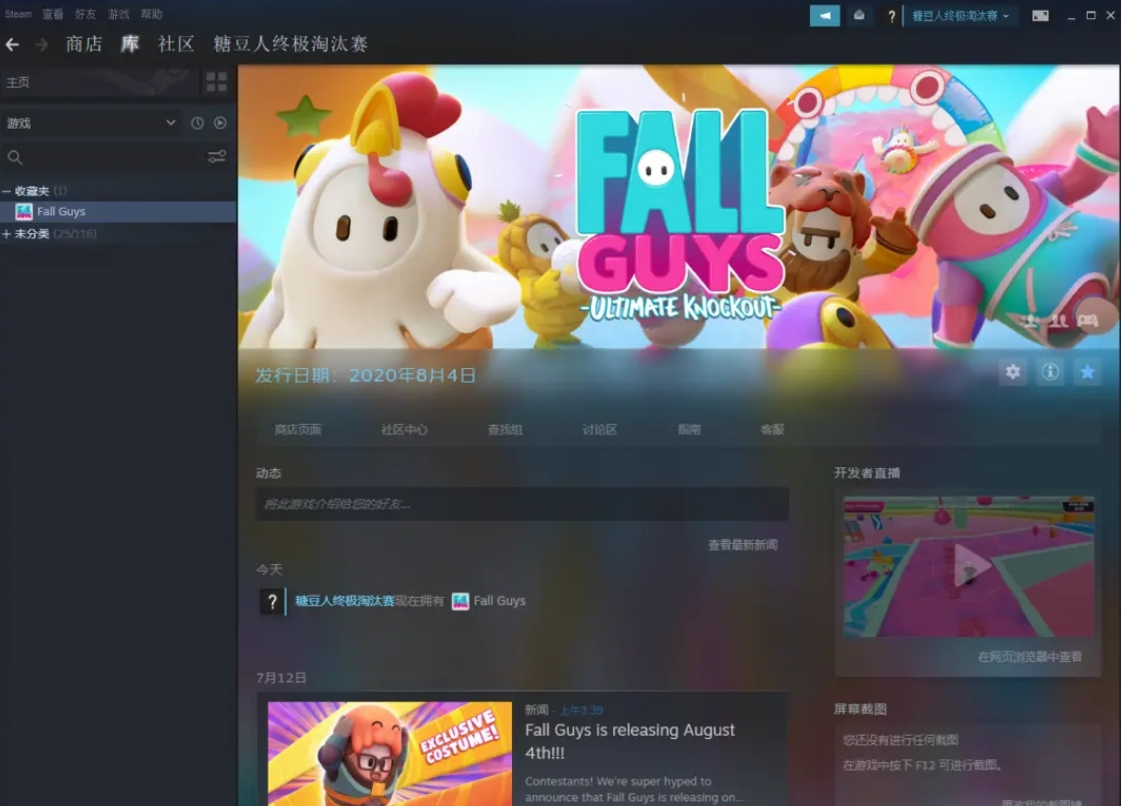
Task: Open advanced filter sliders icon
Action: pyautogui.click(x=217, y=157)
